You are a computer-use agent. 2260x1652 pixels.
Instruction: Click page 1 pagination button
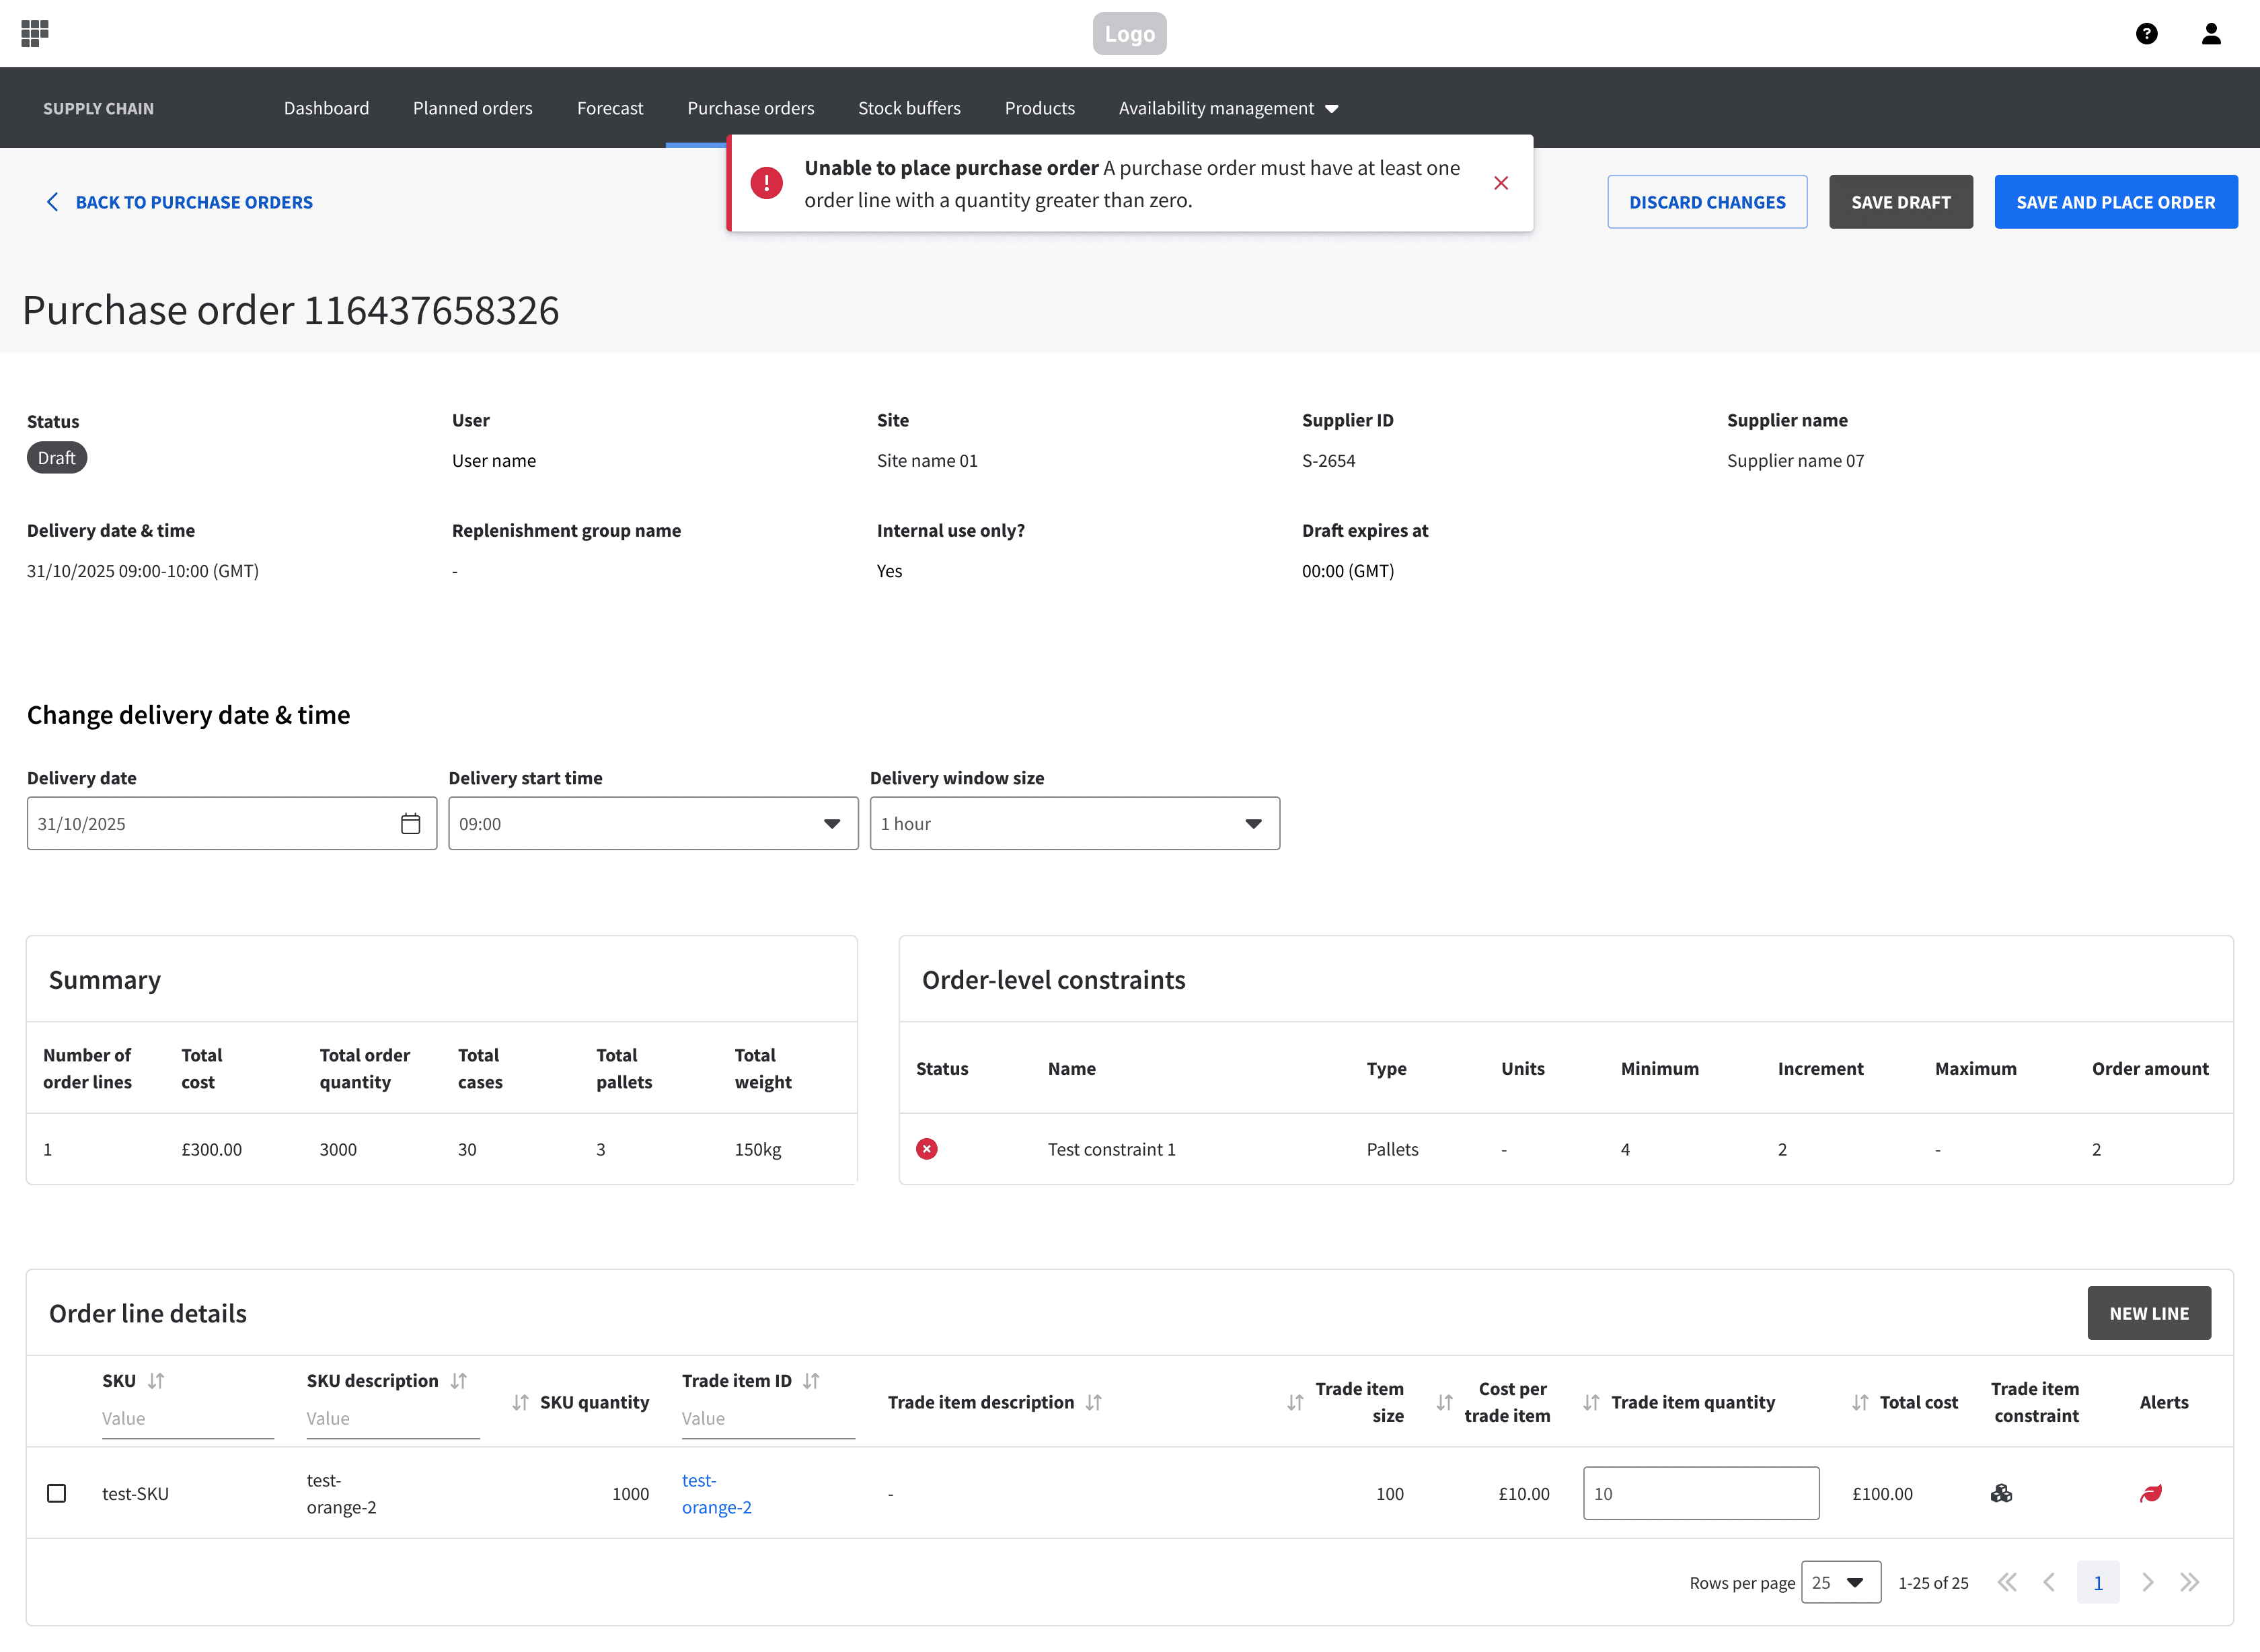pos(2098,1582)
